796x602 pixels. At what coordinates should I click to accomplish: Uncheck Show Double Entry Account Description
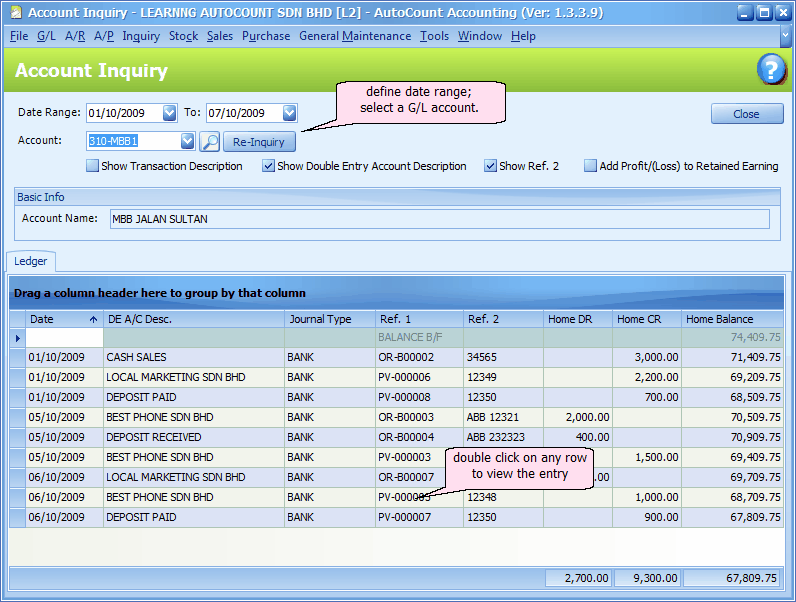(268, 166)
